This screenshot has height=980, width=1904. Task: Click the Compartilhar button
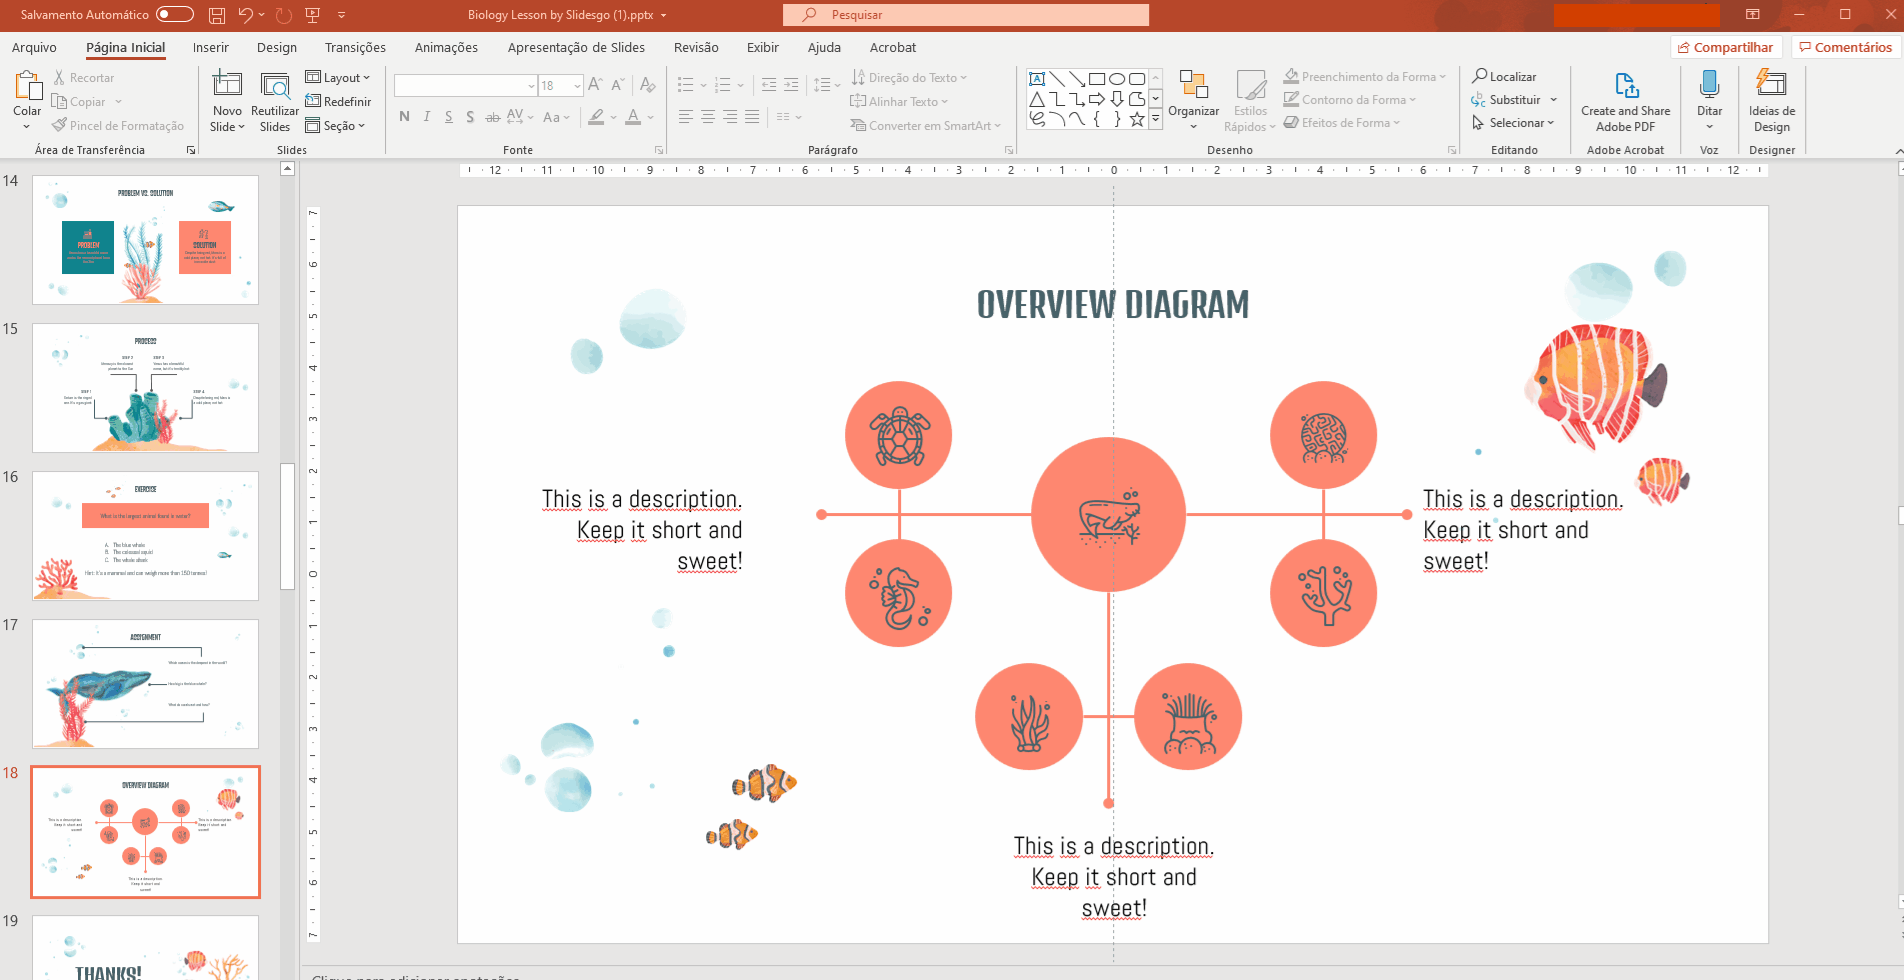coord(1727,46)
